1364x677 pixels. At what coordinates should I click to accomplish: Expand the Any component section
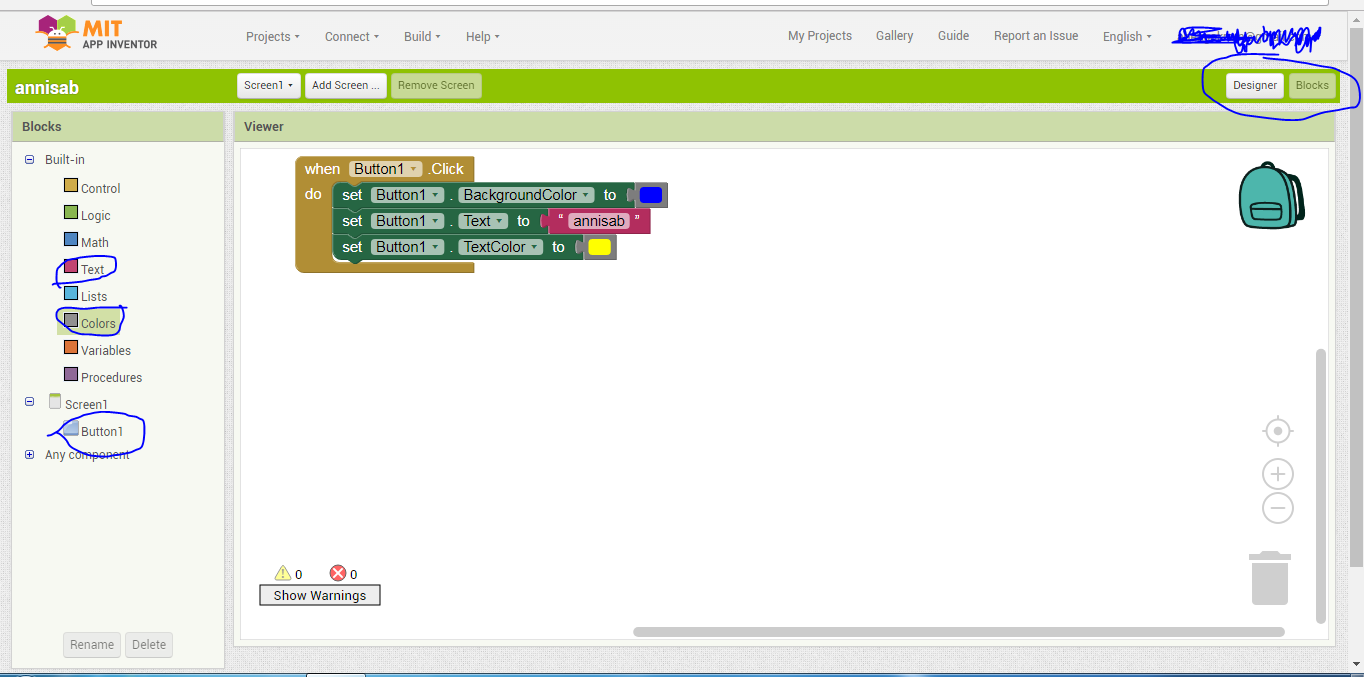[x=29, y=454]
